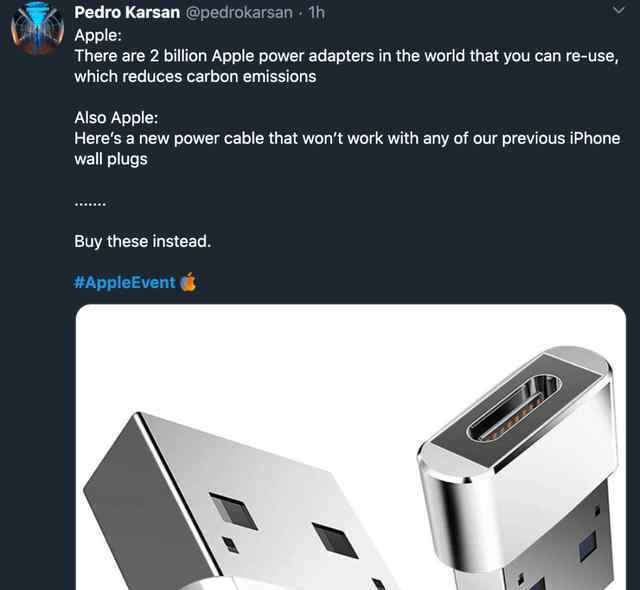Click the Pedro Karsan display name

pos(127,13)
